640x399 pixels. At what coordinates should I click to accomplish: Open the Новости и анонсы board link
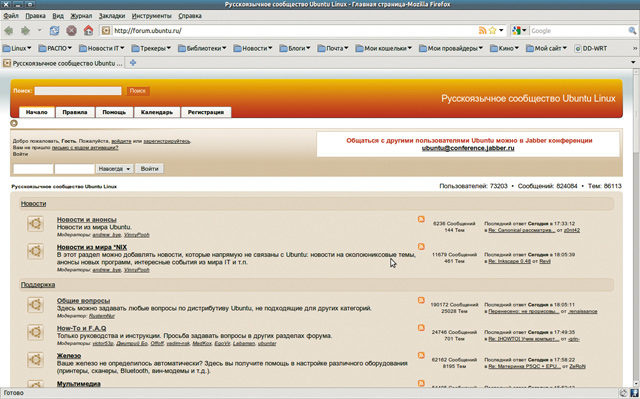tap(87, 219)
